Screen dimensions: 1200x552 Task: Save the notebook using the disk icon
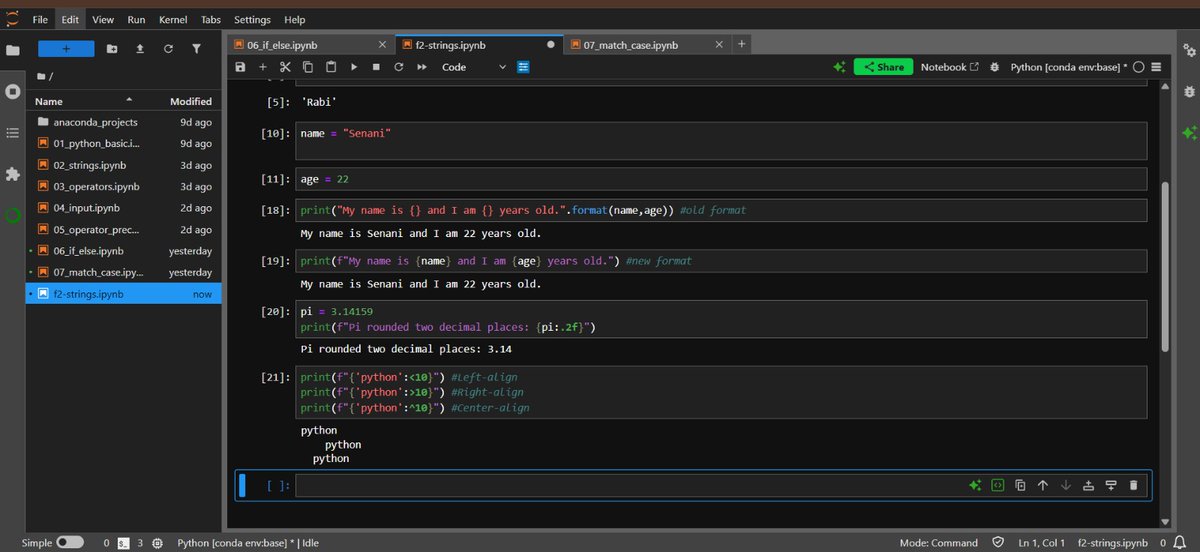pos(240,67)
